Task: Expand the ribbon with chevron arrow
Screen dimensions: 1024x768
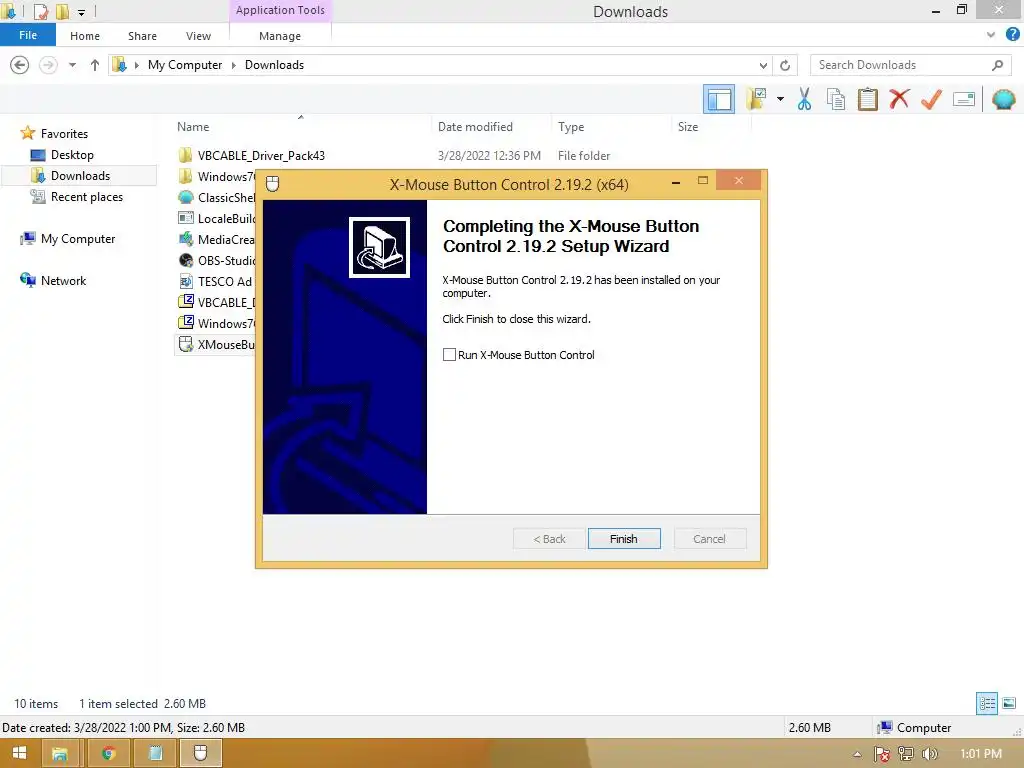Action: coord(991,35)
